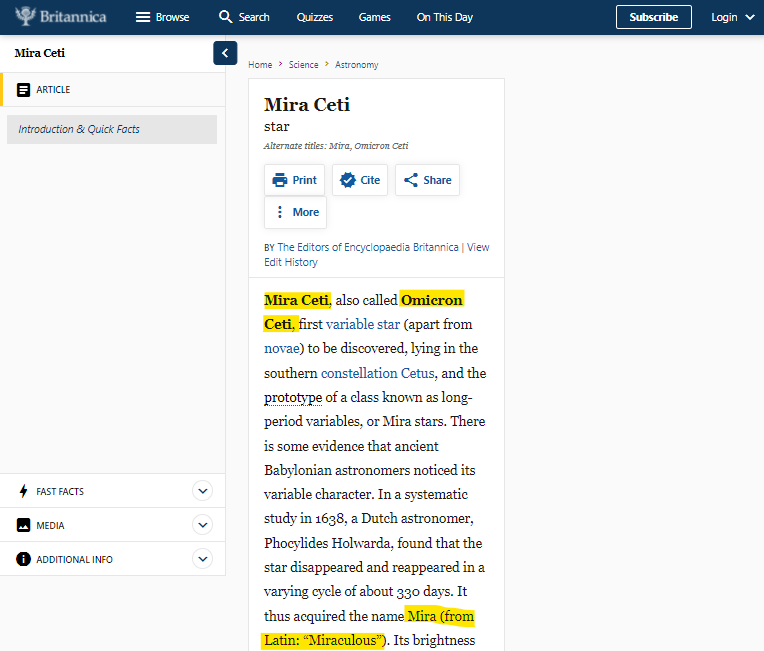Click the highlighted 'Mira (from' text

[440, 616]
